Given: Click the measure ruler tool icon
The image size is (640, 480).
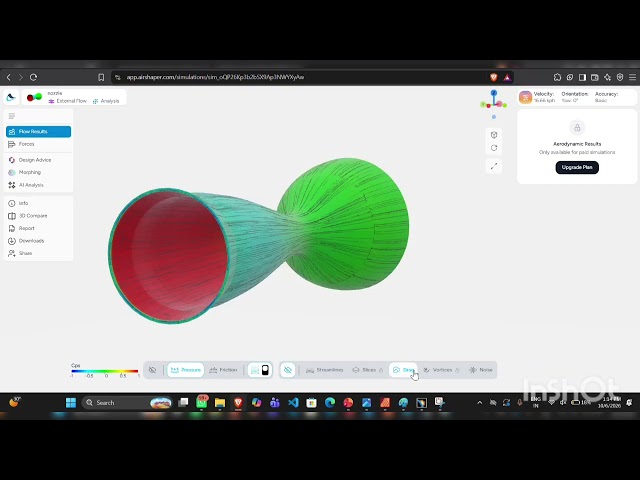Looking at the screenshot, I should coord(494,166).
